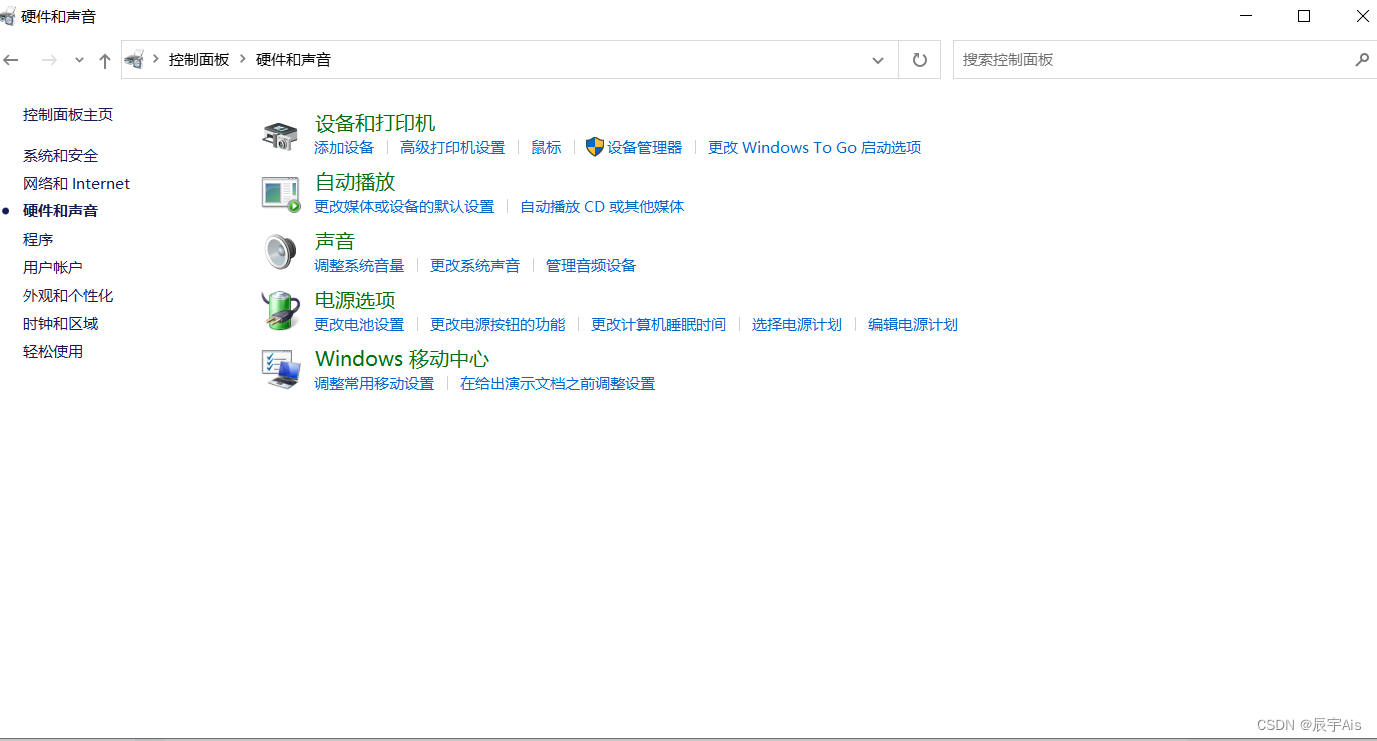Go up one level with up arrow
The height and width of the screenshot is (741, 1377).
click(105, 60)
